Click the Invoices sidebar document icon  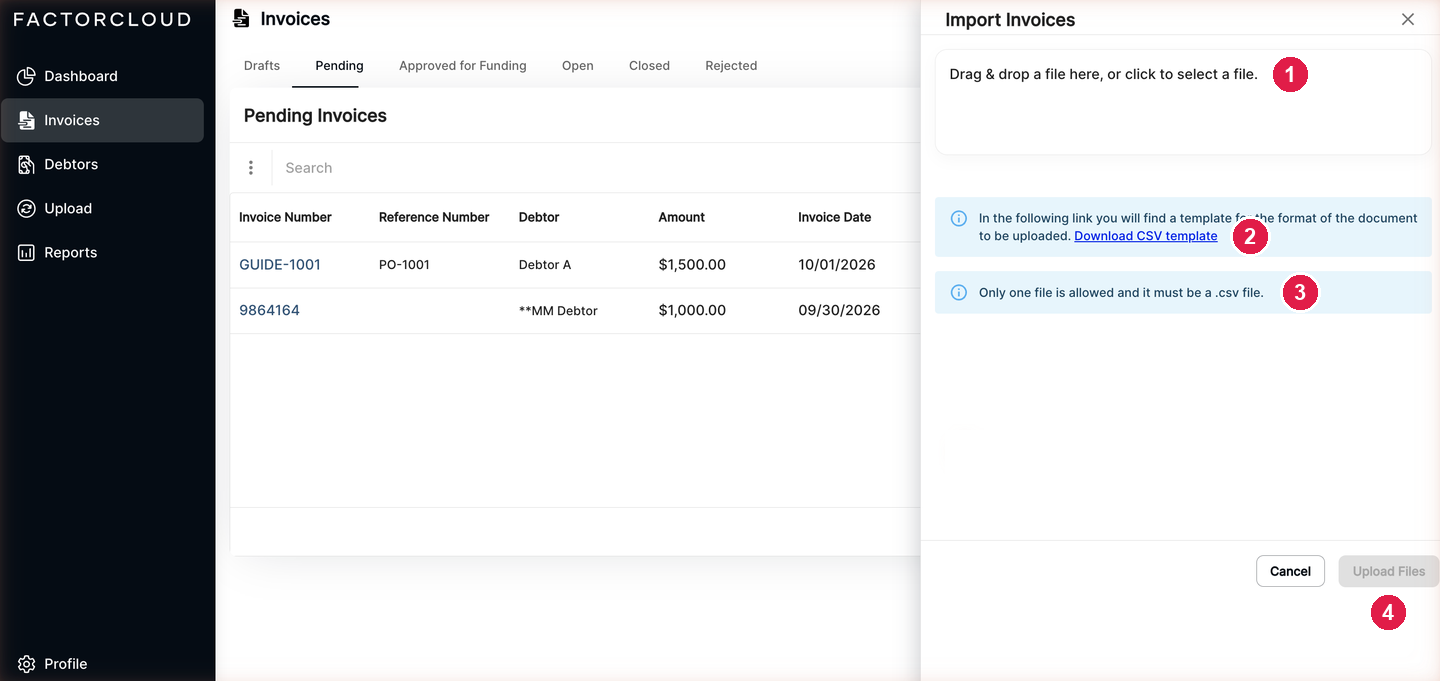pos(26,120)
